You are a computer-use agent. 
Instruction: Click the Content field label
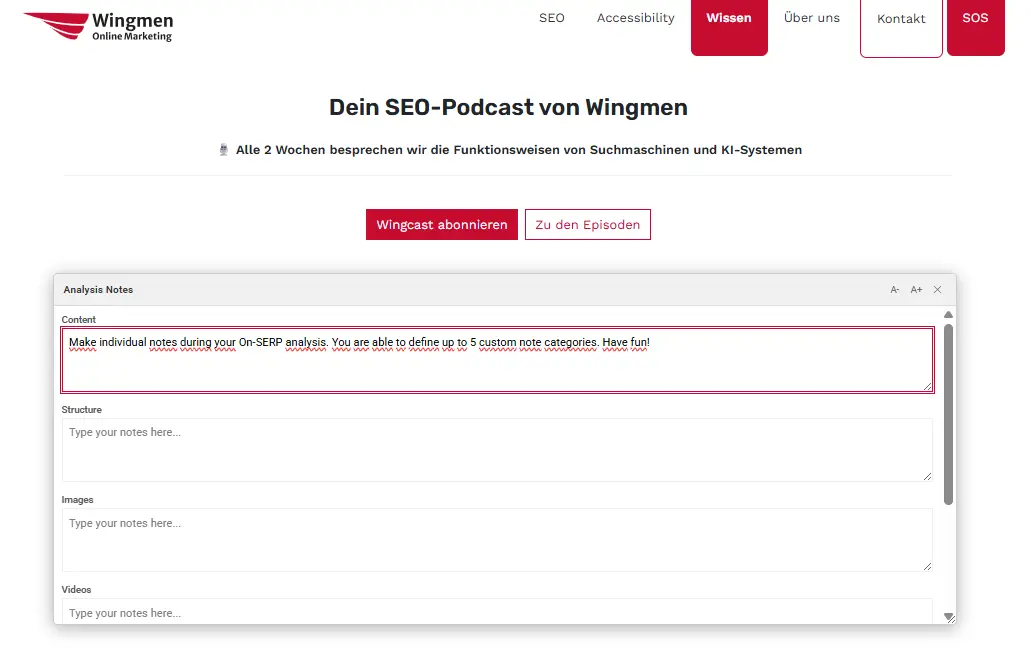(79, 320)
